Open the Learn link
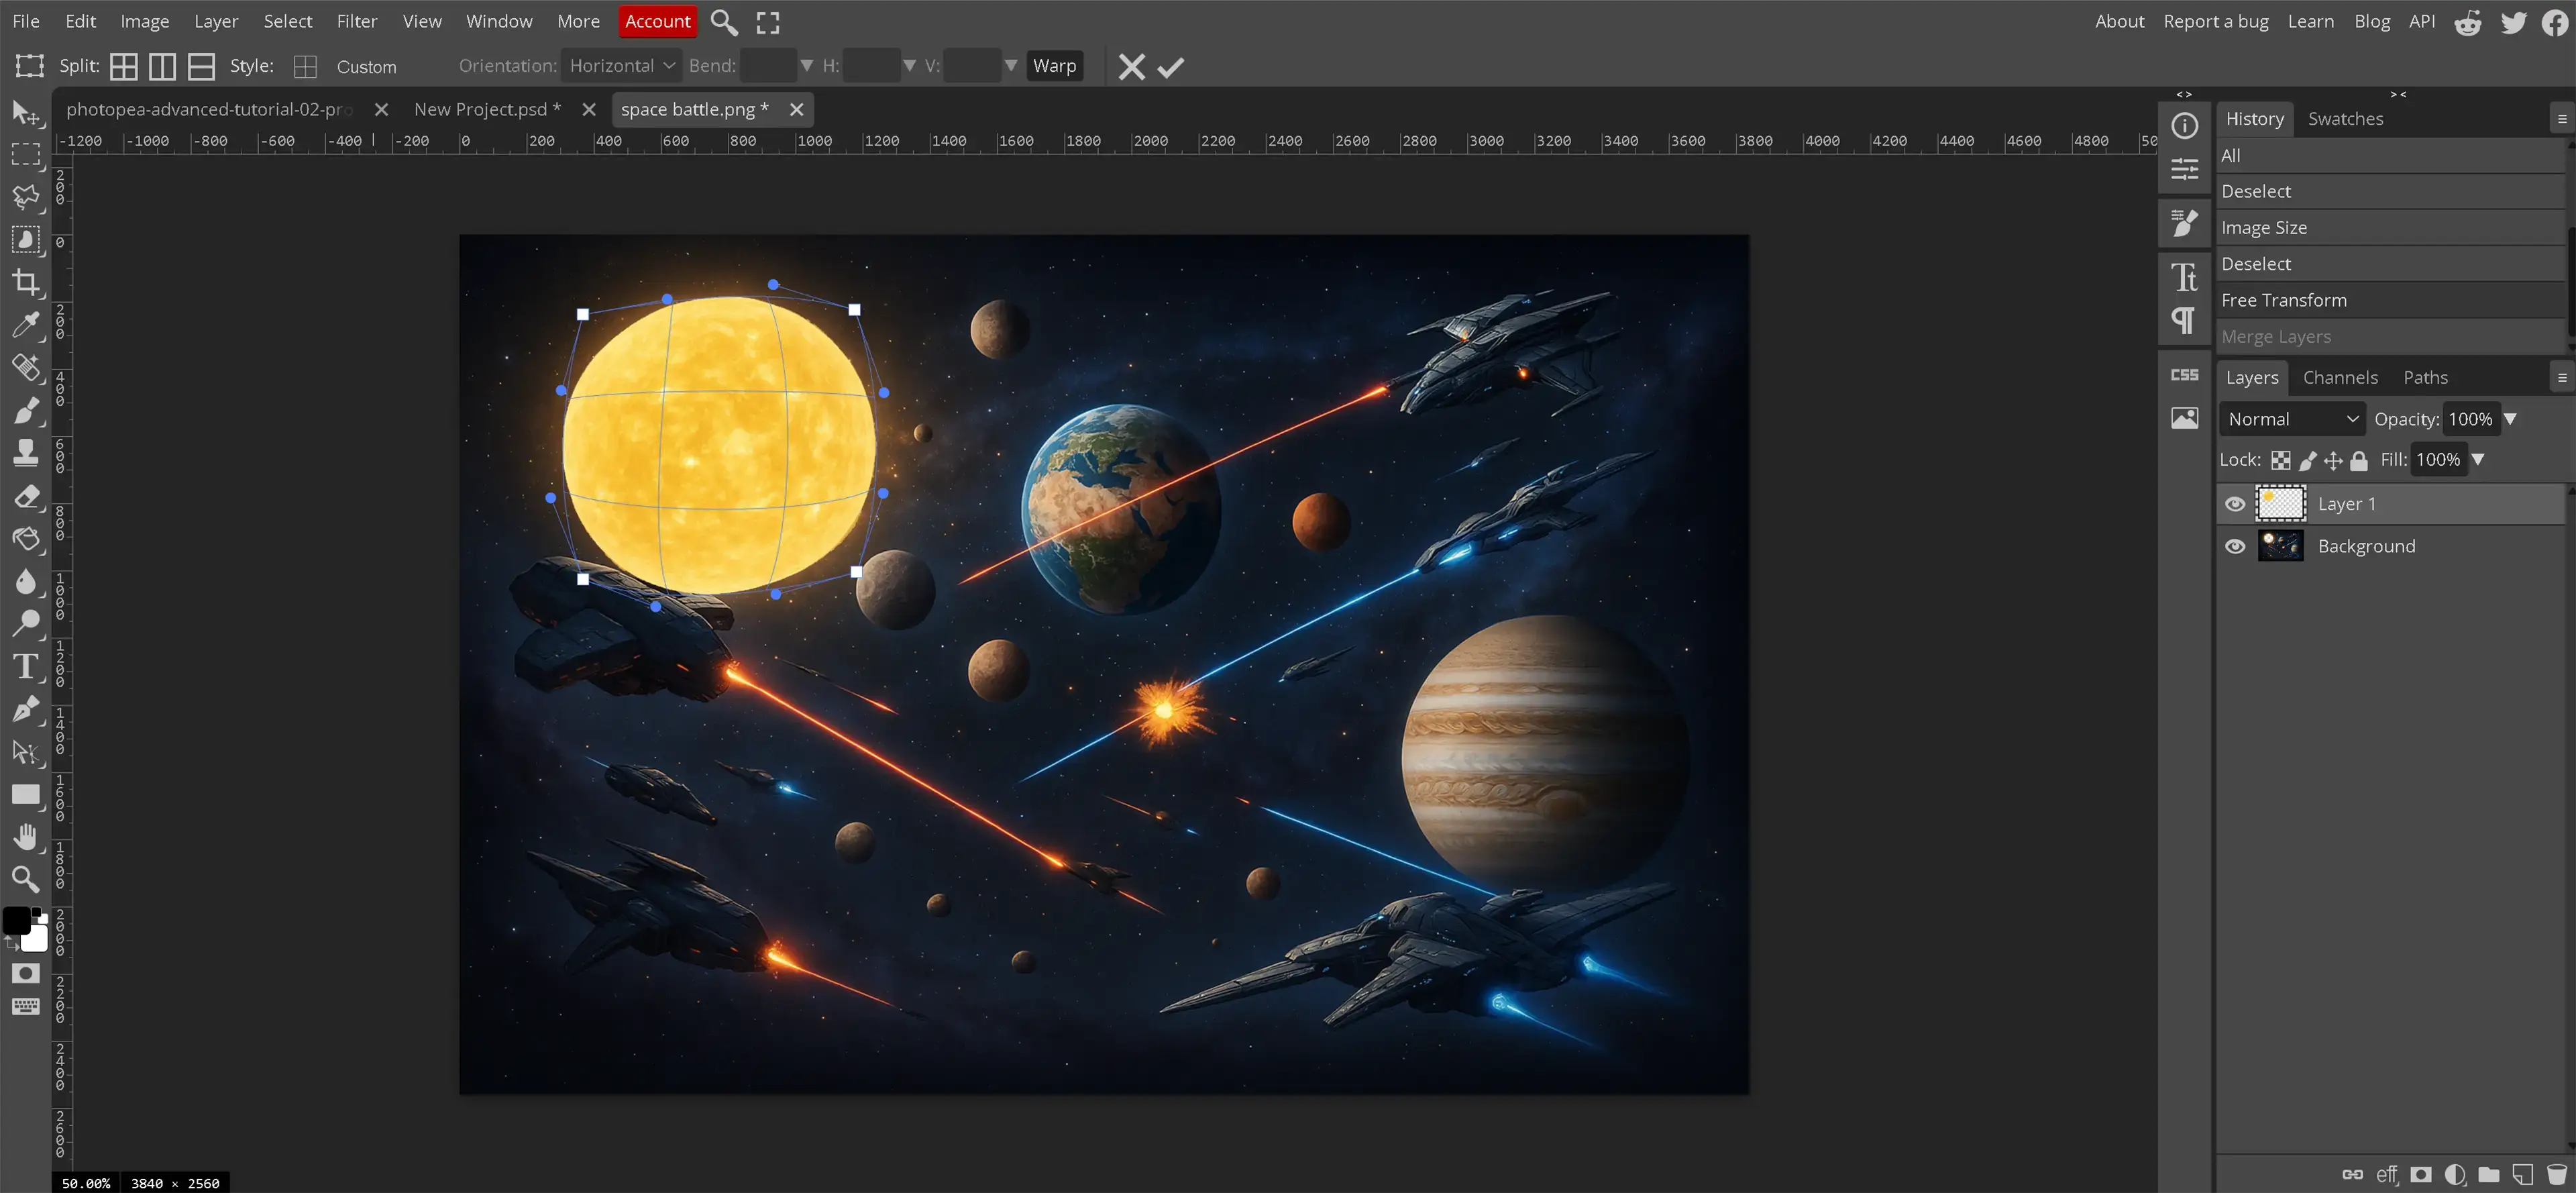 [x=2310, y=21]
